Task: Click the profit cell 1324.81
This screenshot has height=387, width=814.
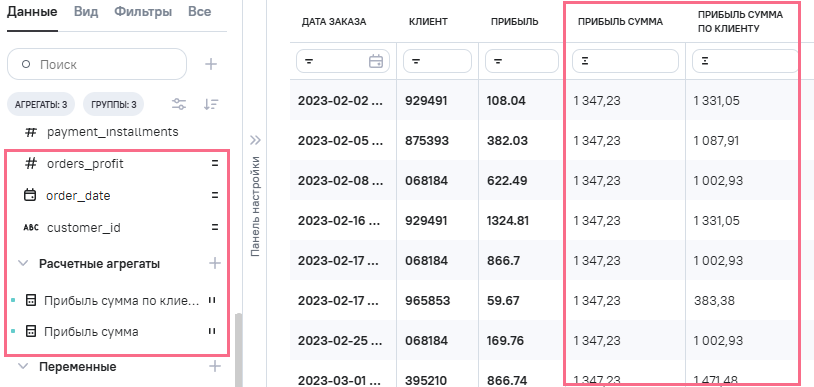Action: (508, 220)
